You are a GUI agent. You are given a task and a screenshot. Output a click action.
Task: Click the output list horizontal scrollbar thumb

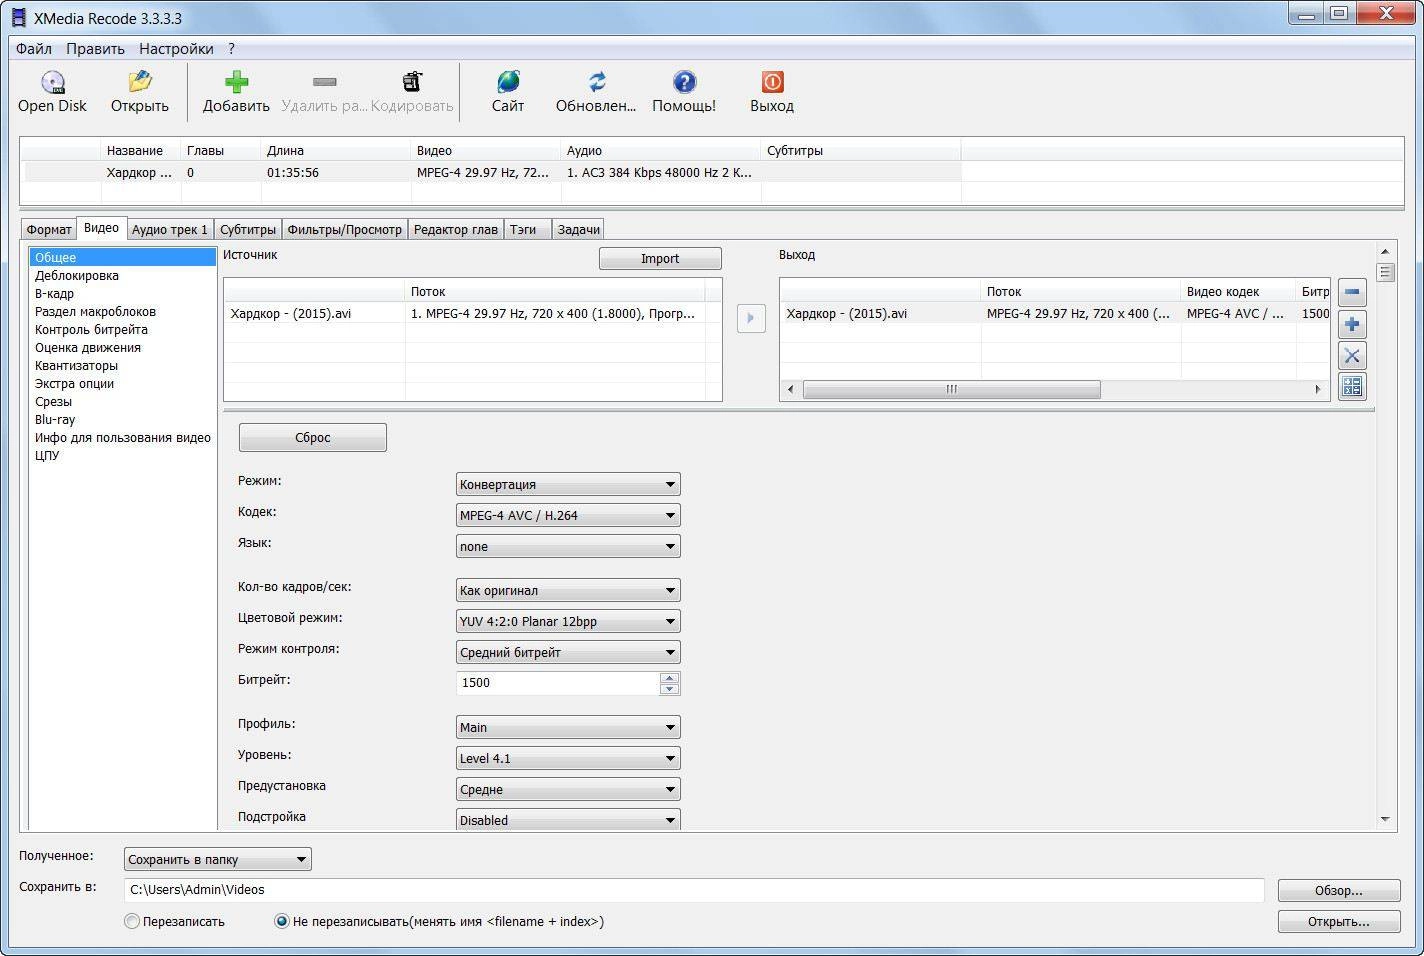952,389
